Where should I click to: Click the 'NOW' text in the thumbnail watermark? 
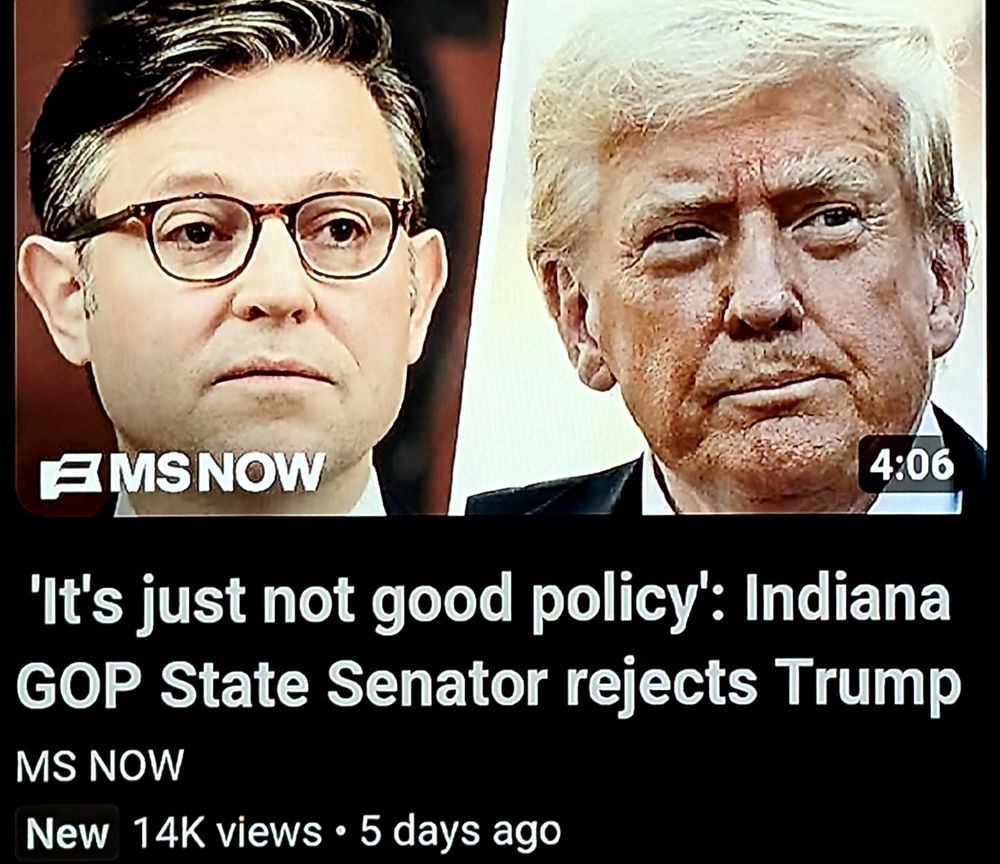[x=269, y=472]
